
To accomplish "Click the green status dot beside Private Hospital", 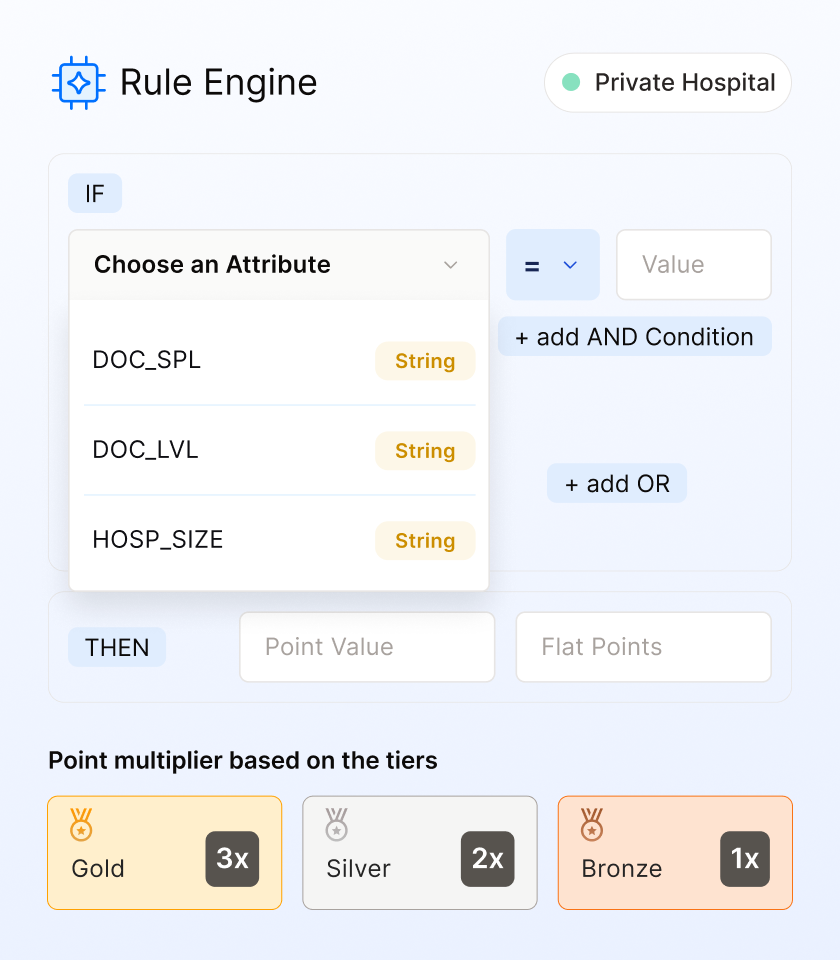I will (x=571, y=82).
